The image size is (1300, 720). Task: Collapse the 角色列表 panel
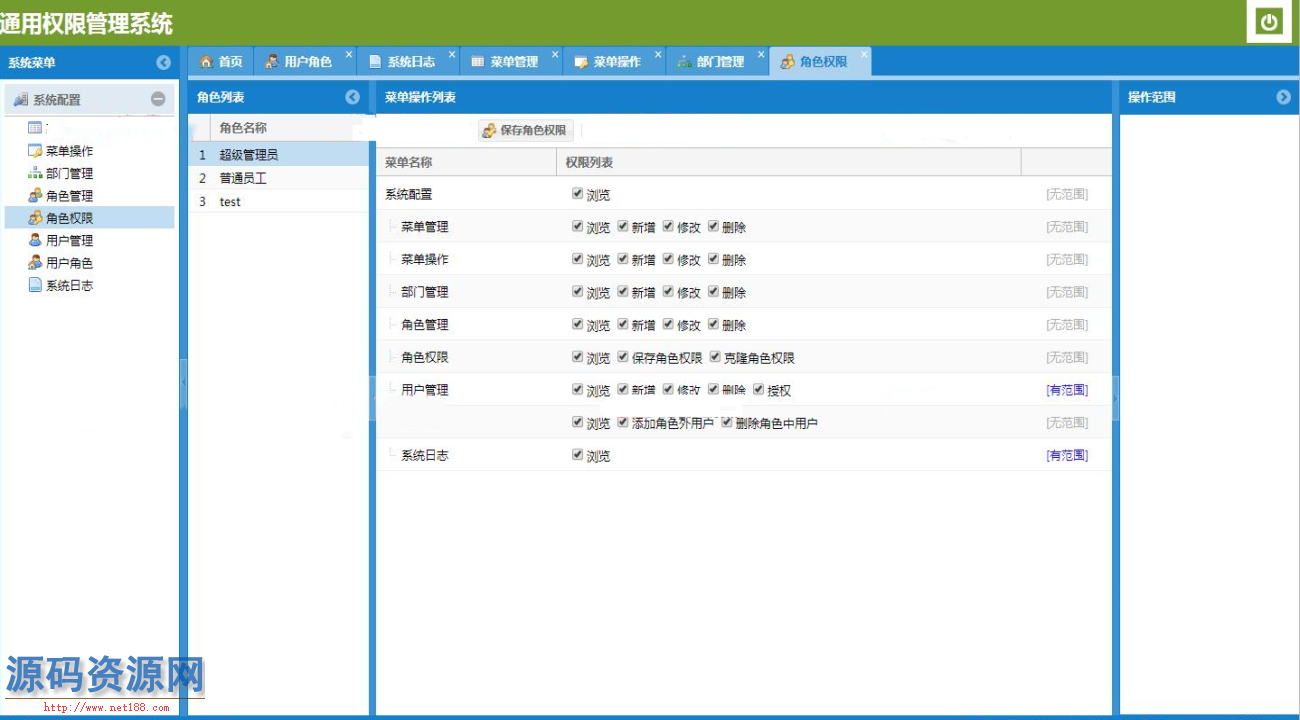tap(352, 97)
